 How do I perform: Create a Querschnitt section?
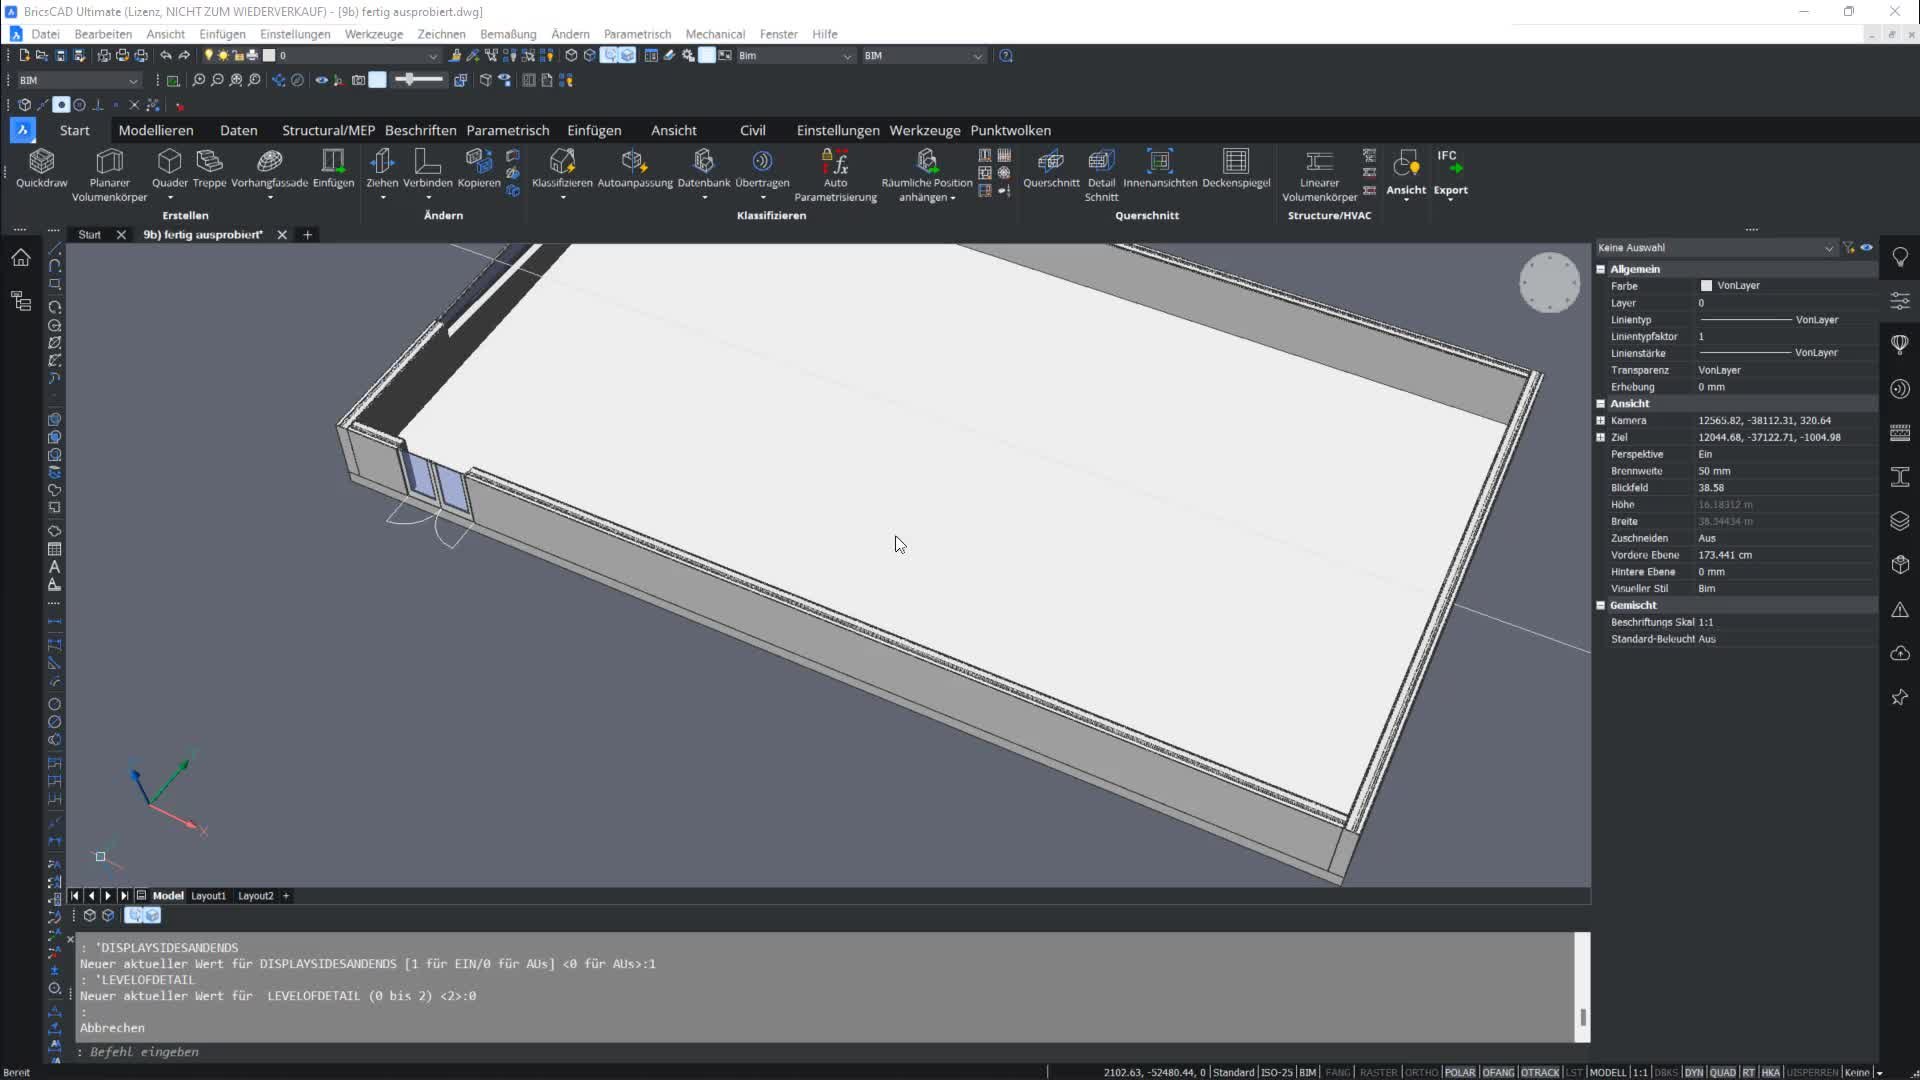[1051, 168]
